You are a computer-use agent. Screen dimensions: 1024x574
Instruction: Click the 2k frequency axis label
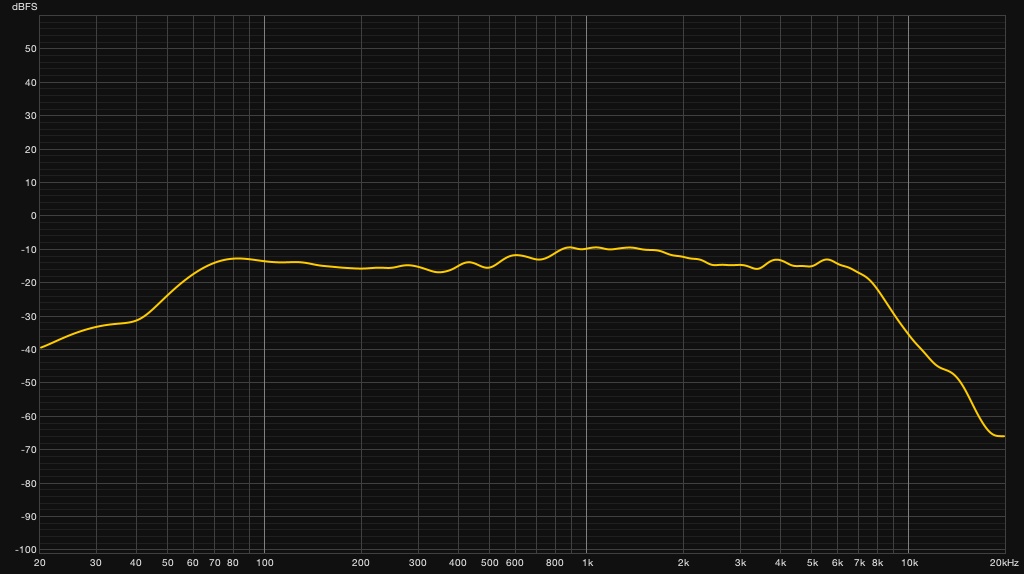[x=684, y=563]
